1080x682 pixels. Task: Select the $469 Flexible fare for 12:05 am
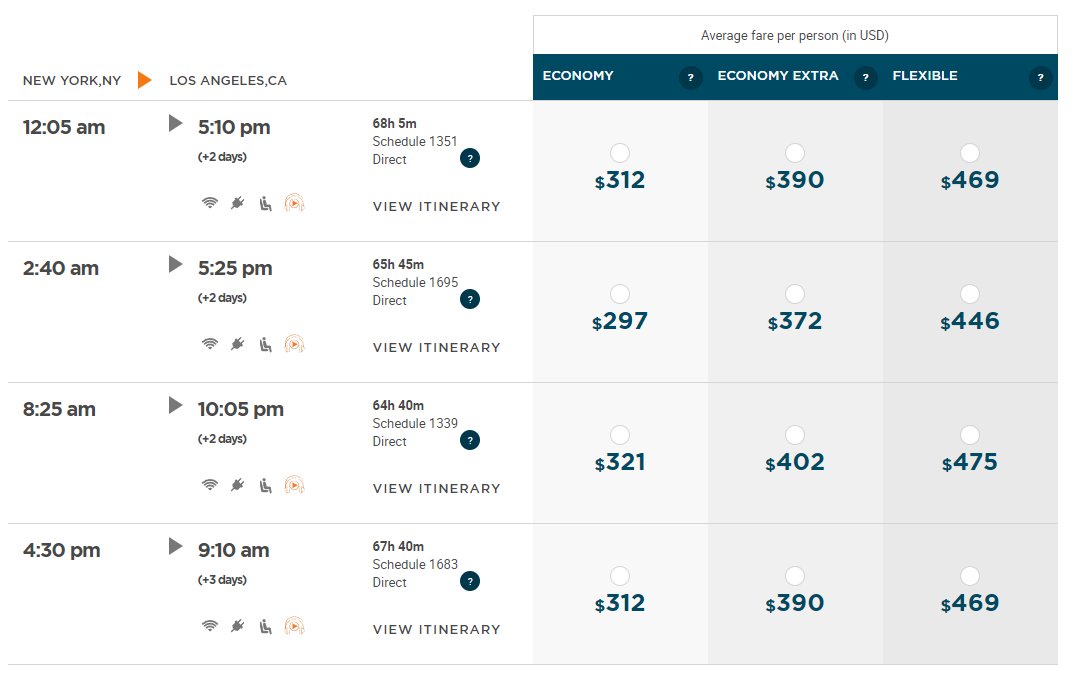pyautogui.click(x=970, y=153)
